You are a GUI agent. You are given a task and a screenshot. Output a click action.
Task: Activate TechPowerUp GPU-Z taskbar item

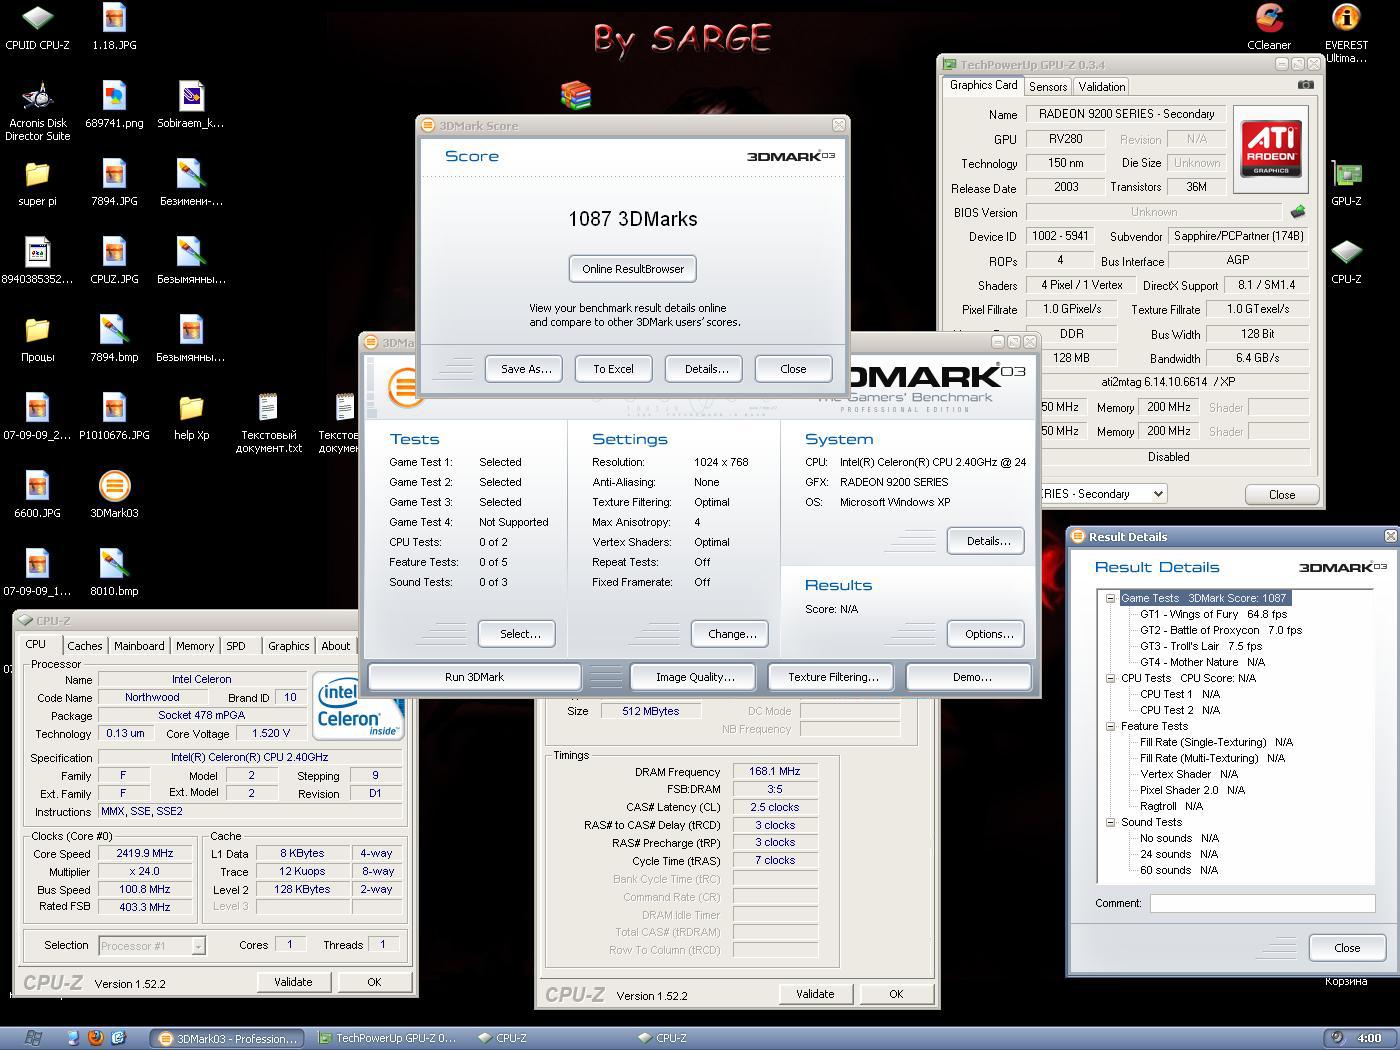pyautogui.click(x=386, y=1038)
